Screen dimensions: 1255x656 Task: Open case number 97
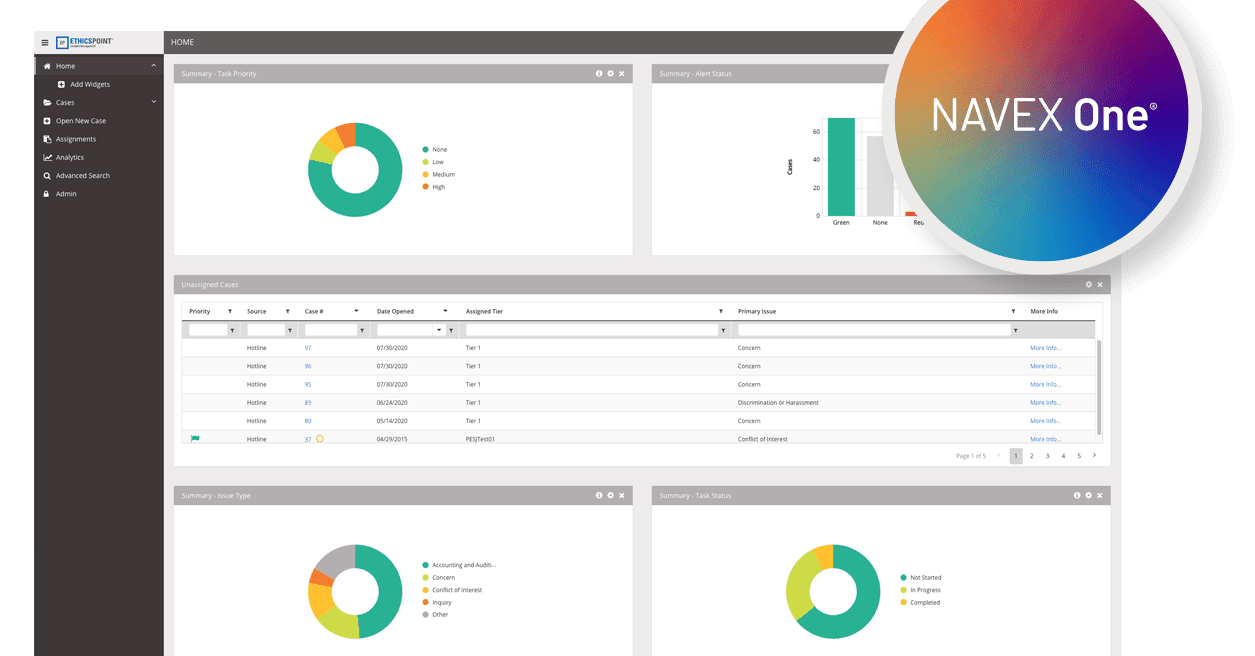point(307,347)
